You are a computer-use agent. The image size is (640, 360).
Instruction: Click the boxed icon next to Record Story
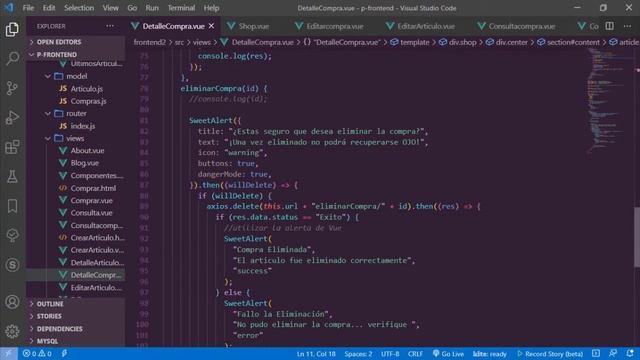tap(596, 353)
